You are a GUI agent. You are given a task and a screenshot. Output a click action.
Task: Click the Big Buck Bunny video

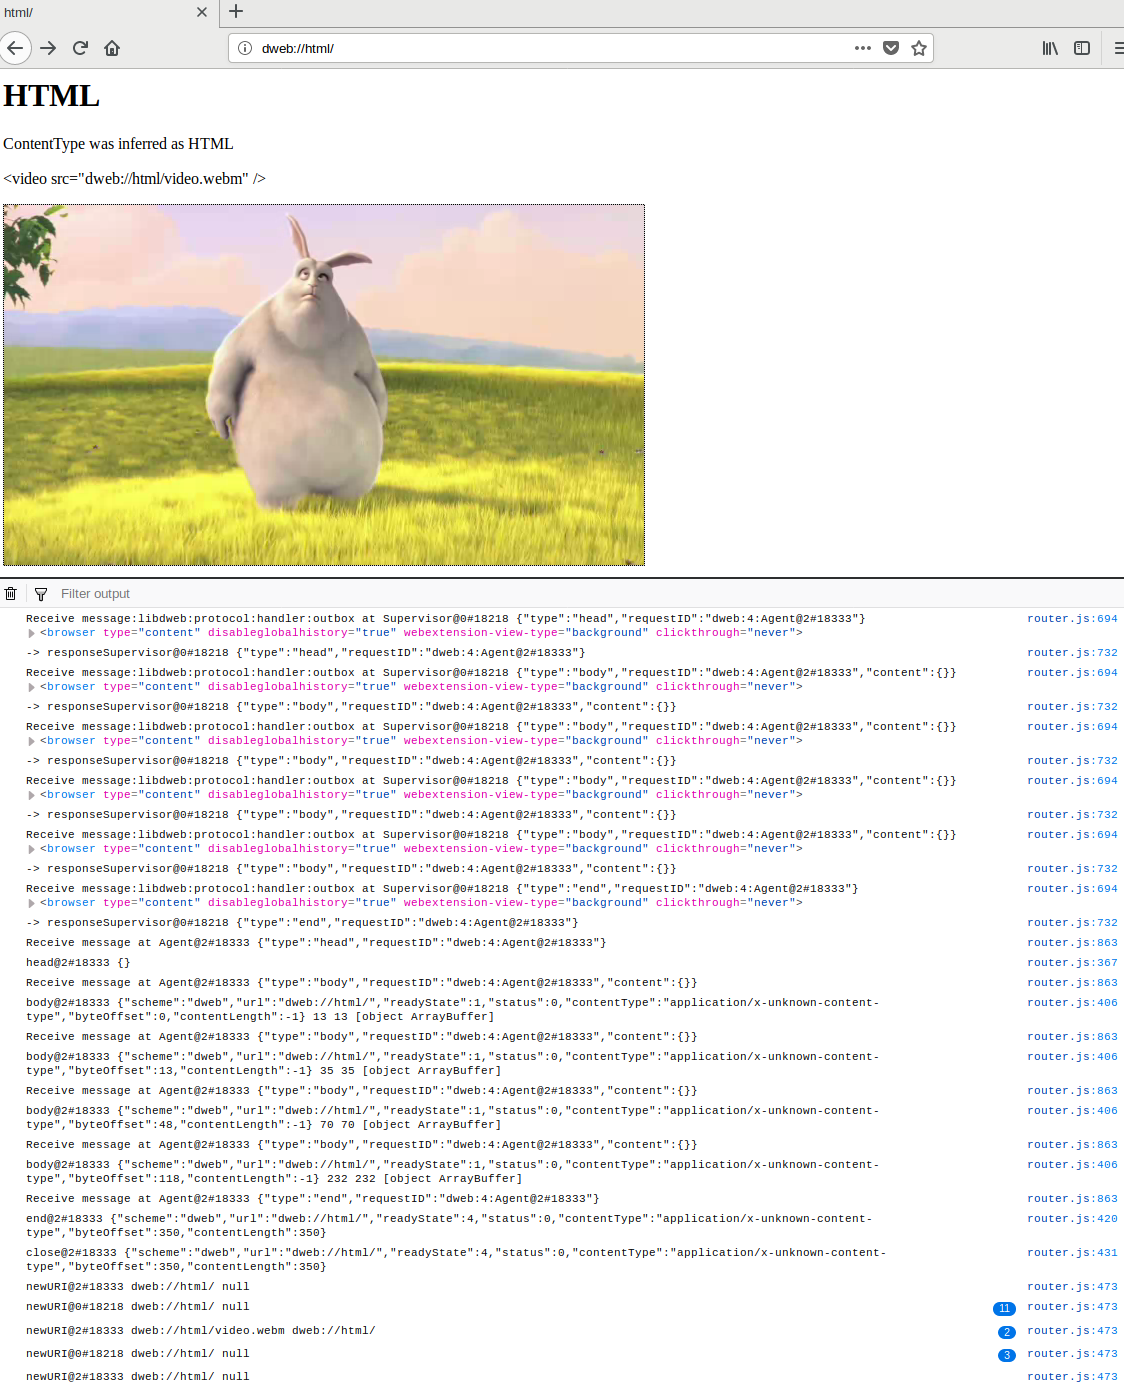(x=324, y=385)
